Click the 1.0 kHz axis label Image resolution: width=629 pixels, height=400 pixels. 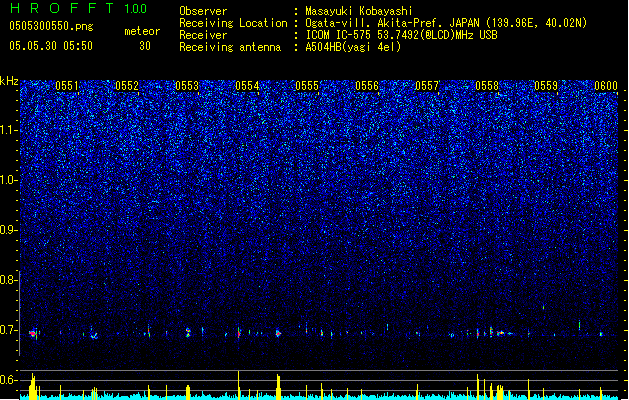click(x=8, y=180)
